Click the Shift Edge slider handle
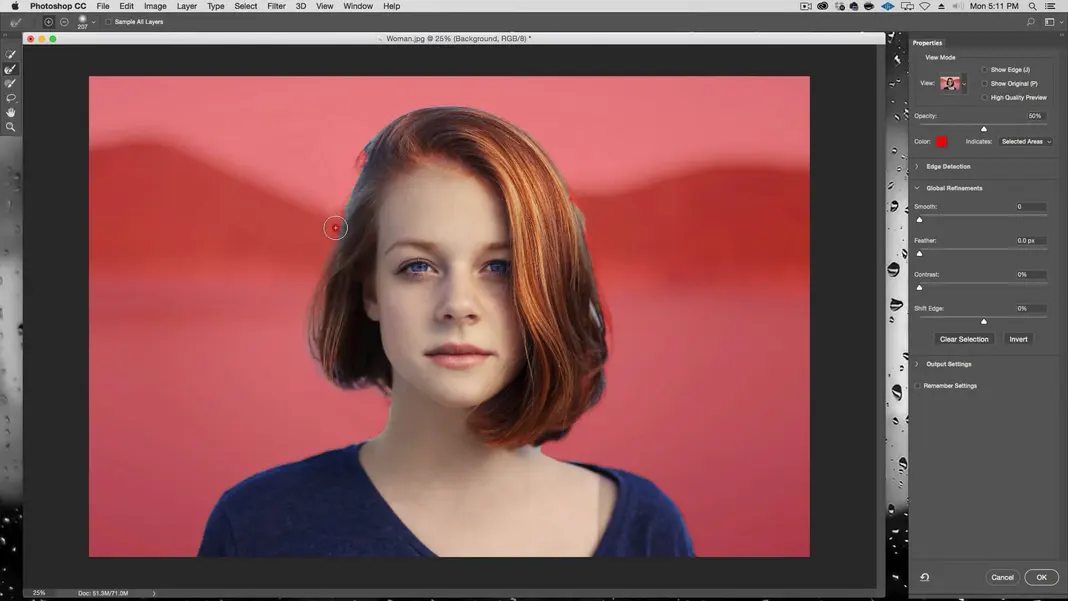The height and width of the screenshot is (601, 1068). (x=984, y=322)
